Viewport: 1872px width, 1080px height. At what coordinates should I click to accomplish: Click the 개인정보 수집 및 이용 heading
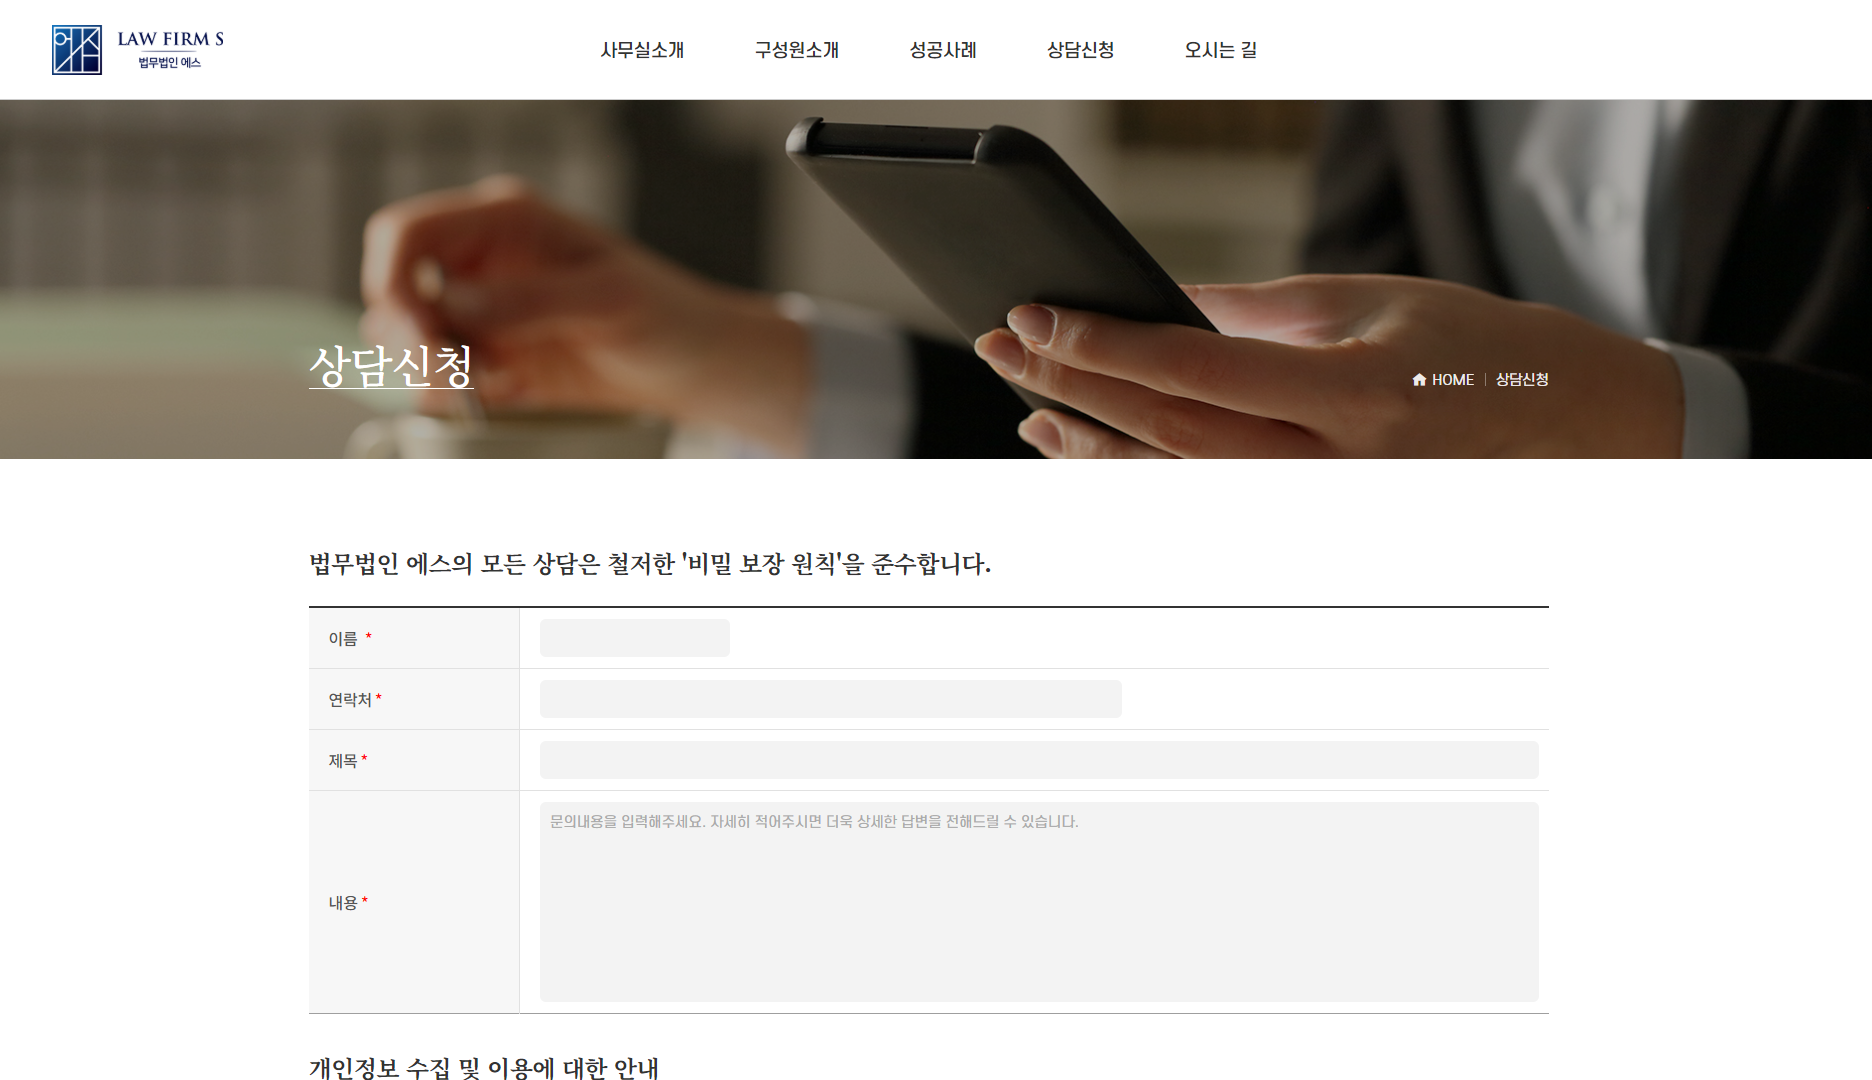pyautogui.click(x=484, y=1067)
